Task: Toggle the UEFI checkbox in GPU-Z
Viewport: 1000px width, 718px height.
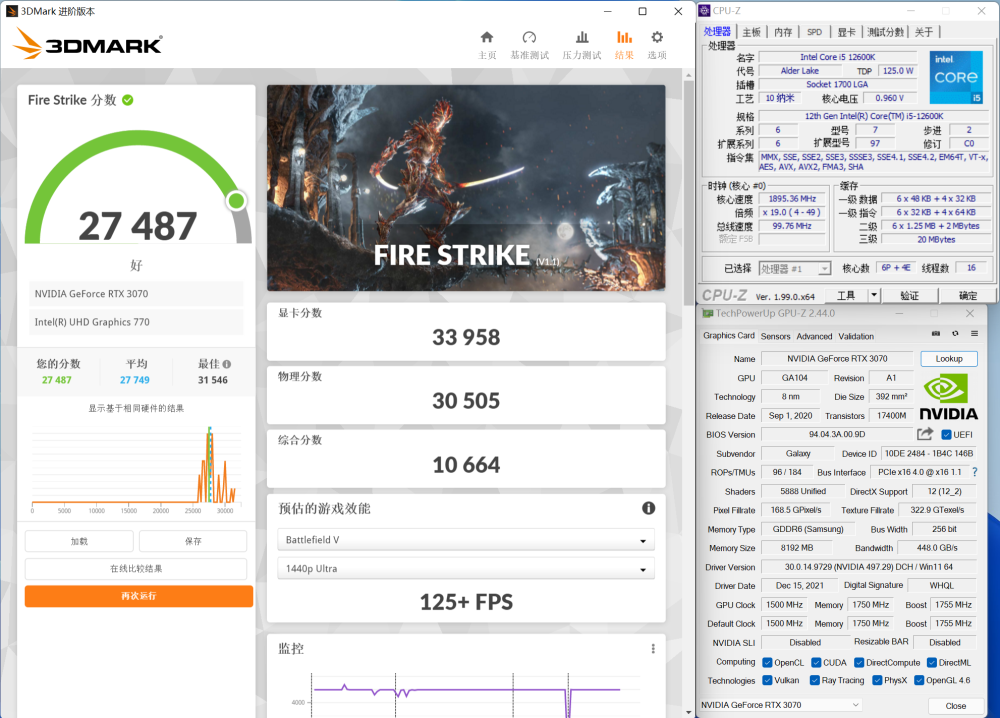Action: (946, 435)
